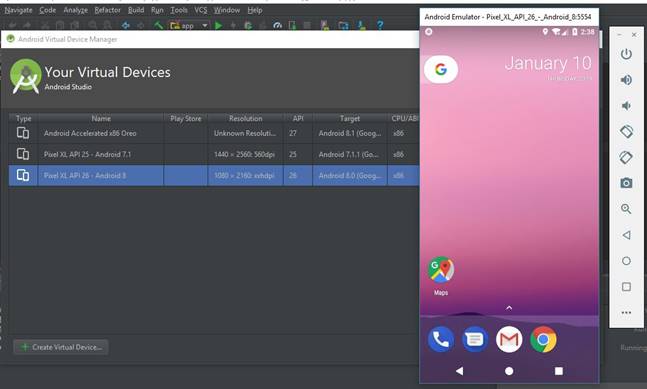Click the Make Project hammer icon
647x389 pixels.
coord(158,26)
